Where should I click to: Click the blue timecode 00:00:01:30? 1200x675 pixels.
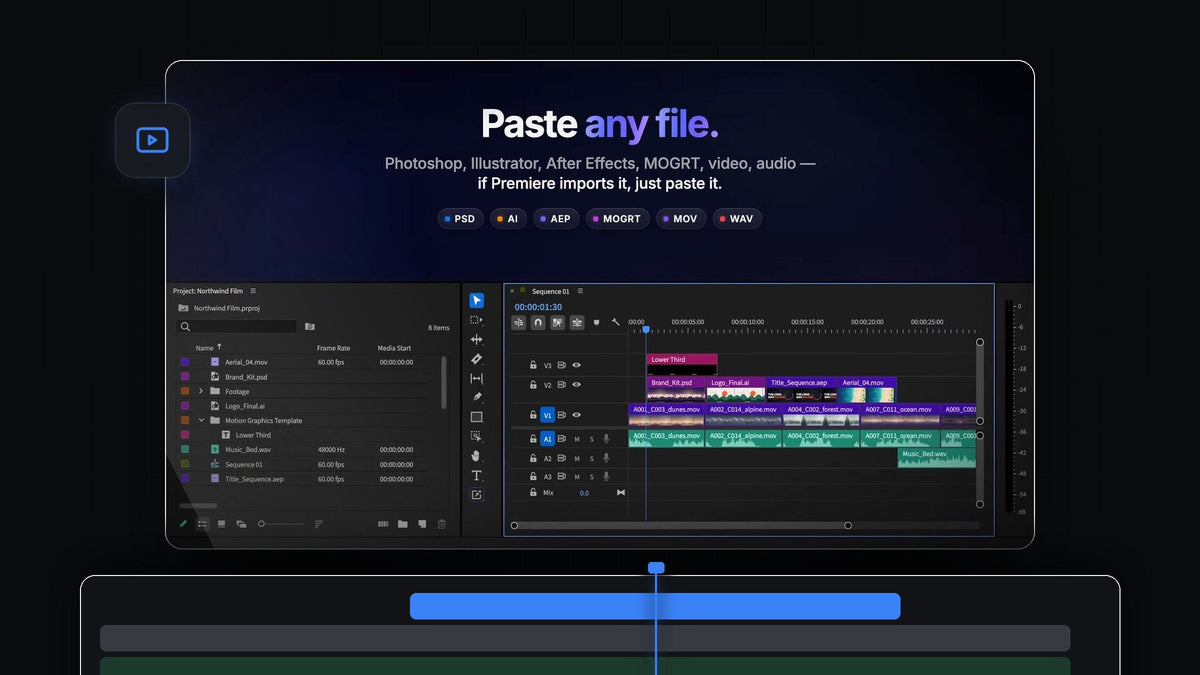point(538,307)
